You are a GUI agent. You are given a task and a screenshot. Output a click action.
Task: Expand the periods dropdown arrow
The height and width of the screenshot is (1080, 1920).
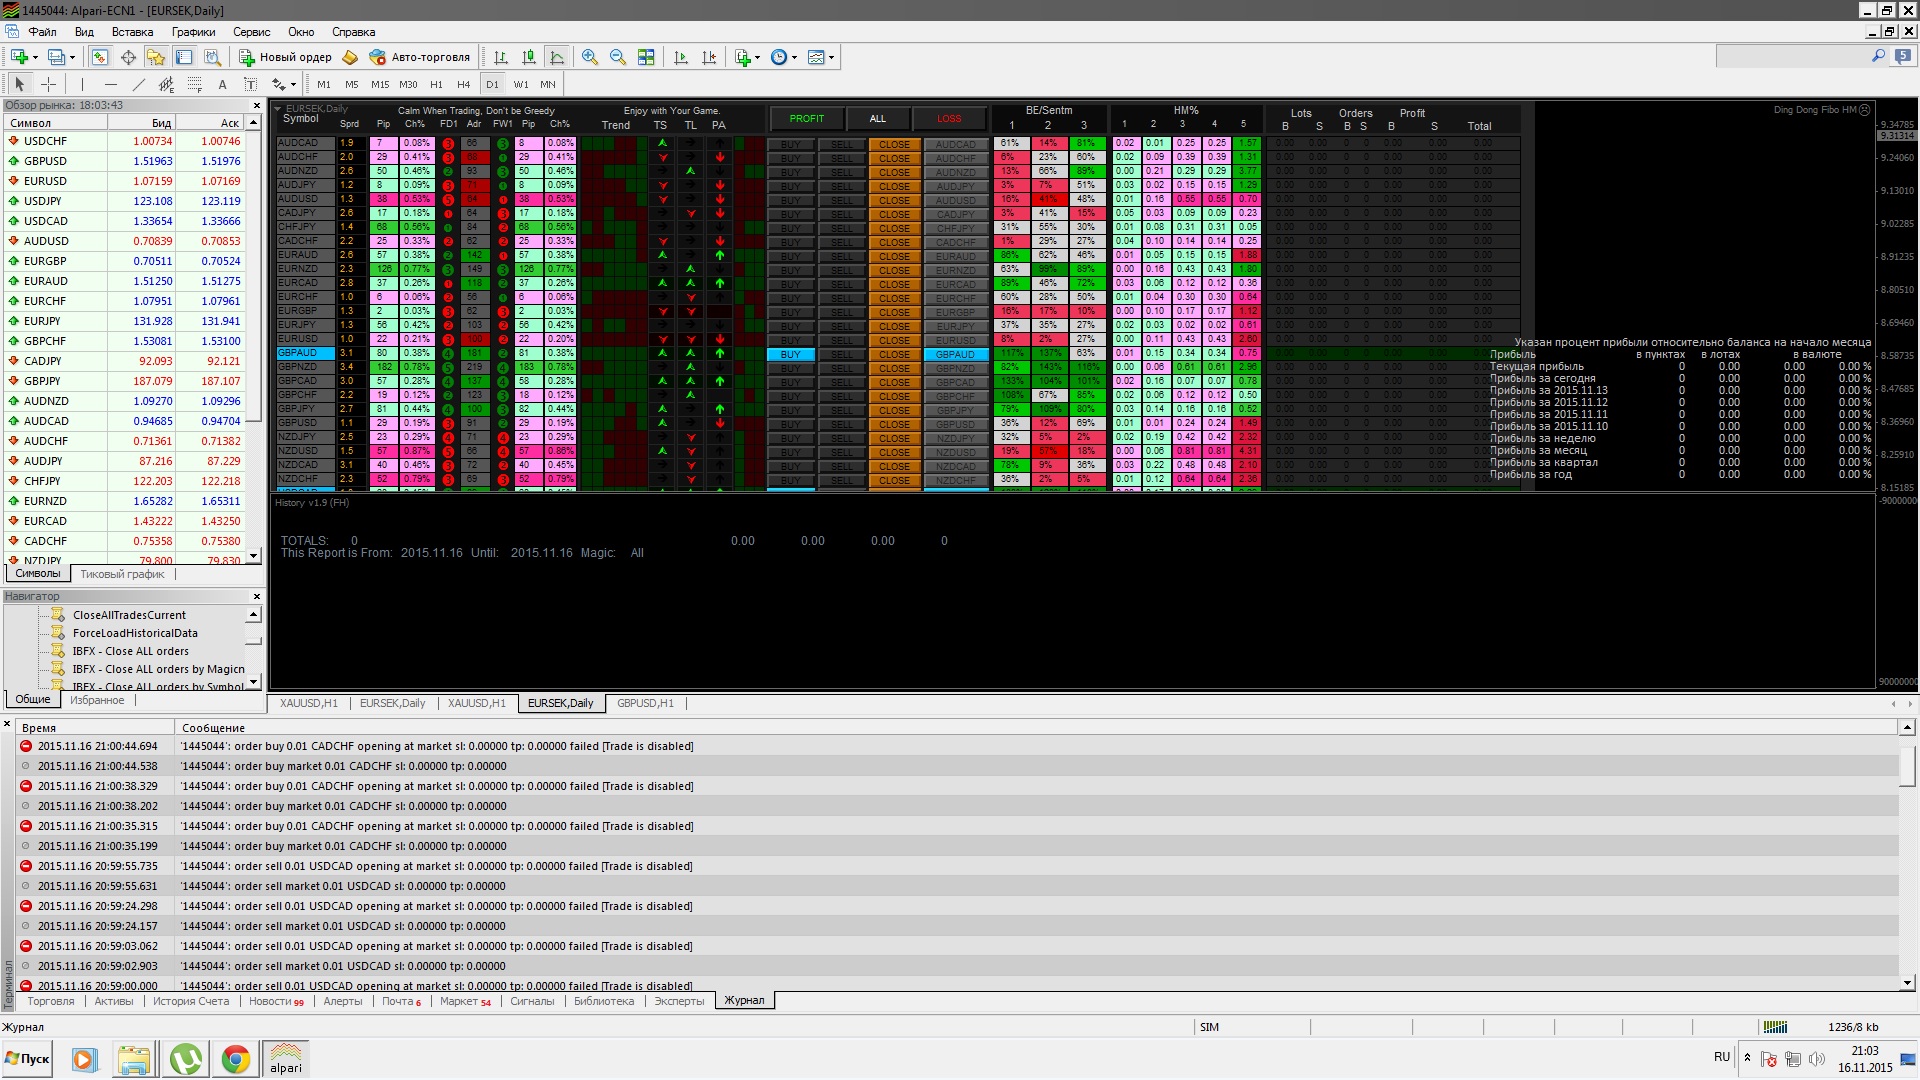tap(795, 57)
